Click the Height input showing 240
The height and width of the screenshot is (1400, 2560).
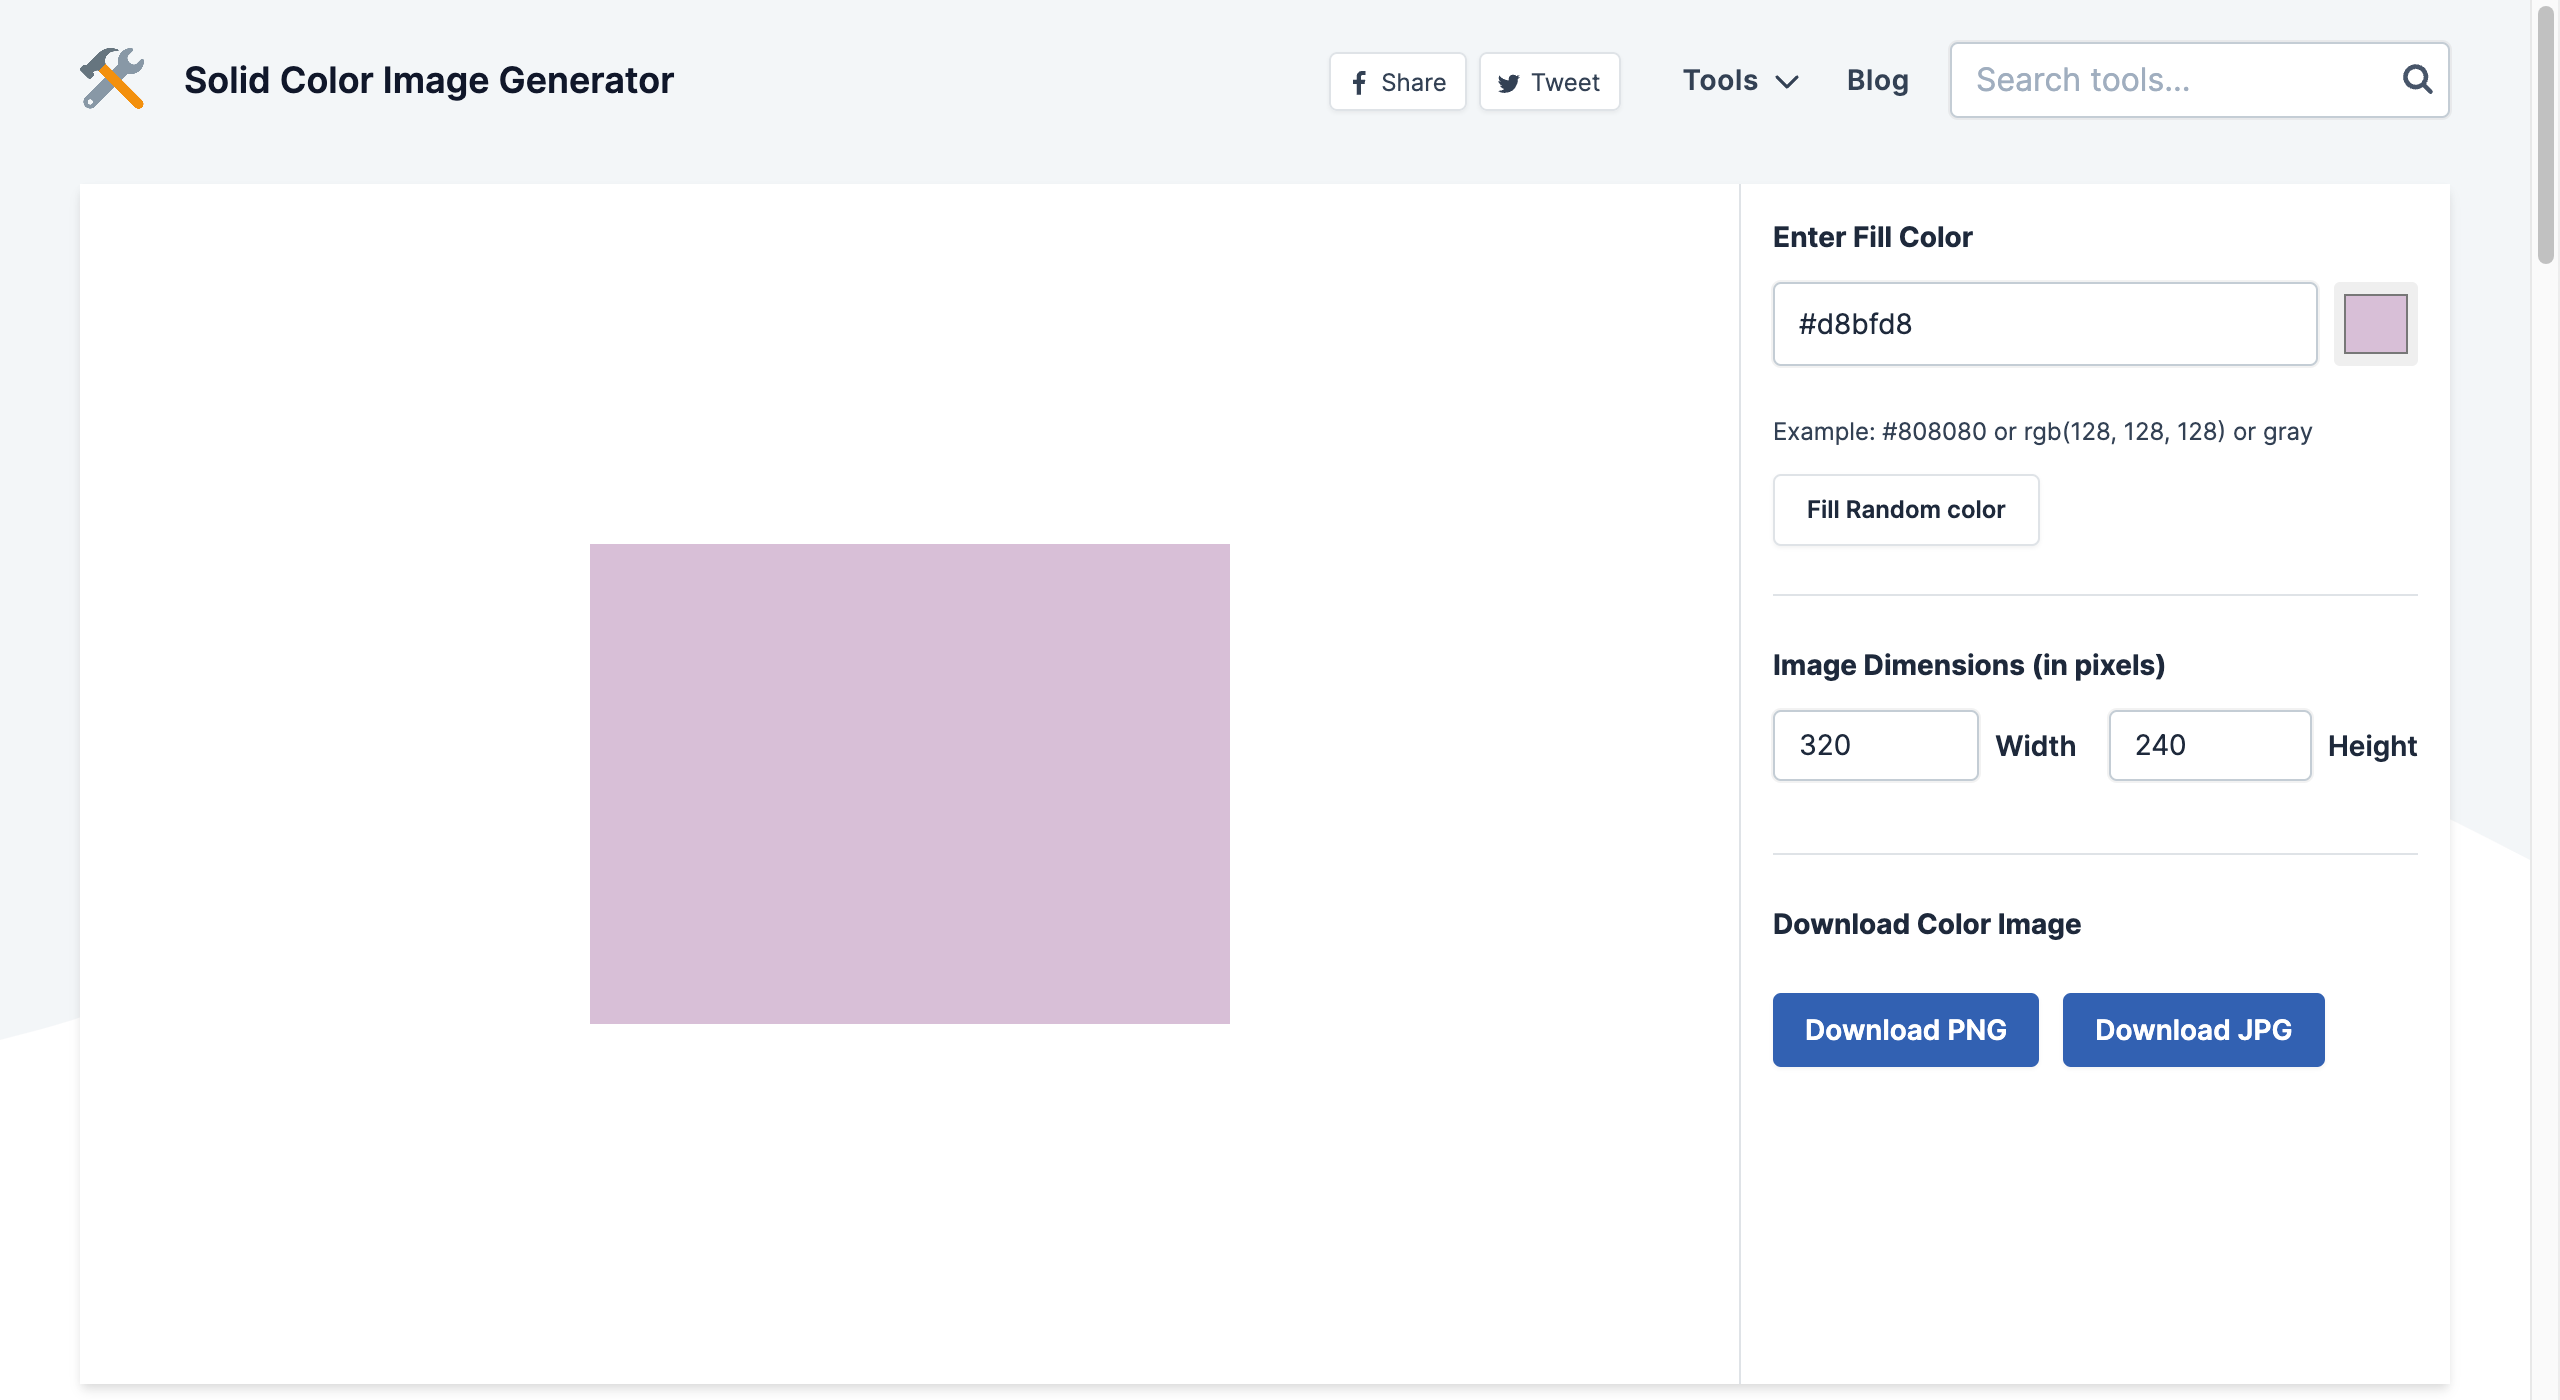pos(2209,745)
